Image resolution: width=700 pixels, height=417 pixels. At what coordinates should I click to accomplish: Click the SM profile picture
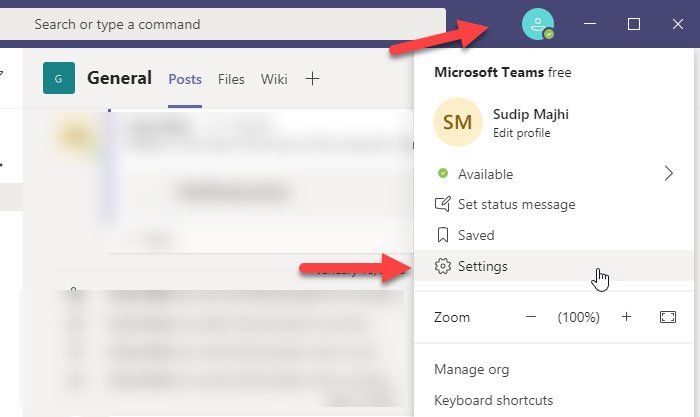[x=458, y=122]
